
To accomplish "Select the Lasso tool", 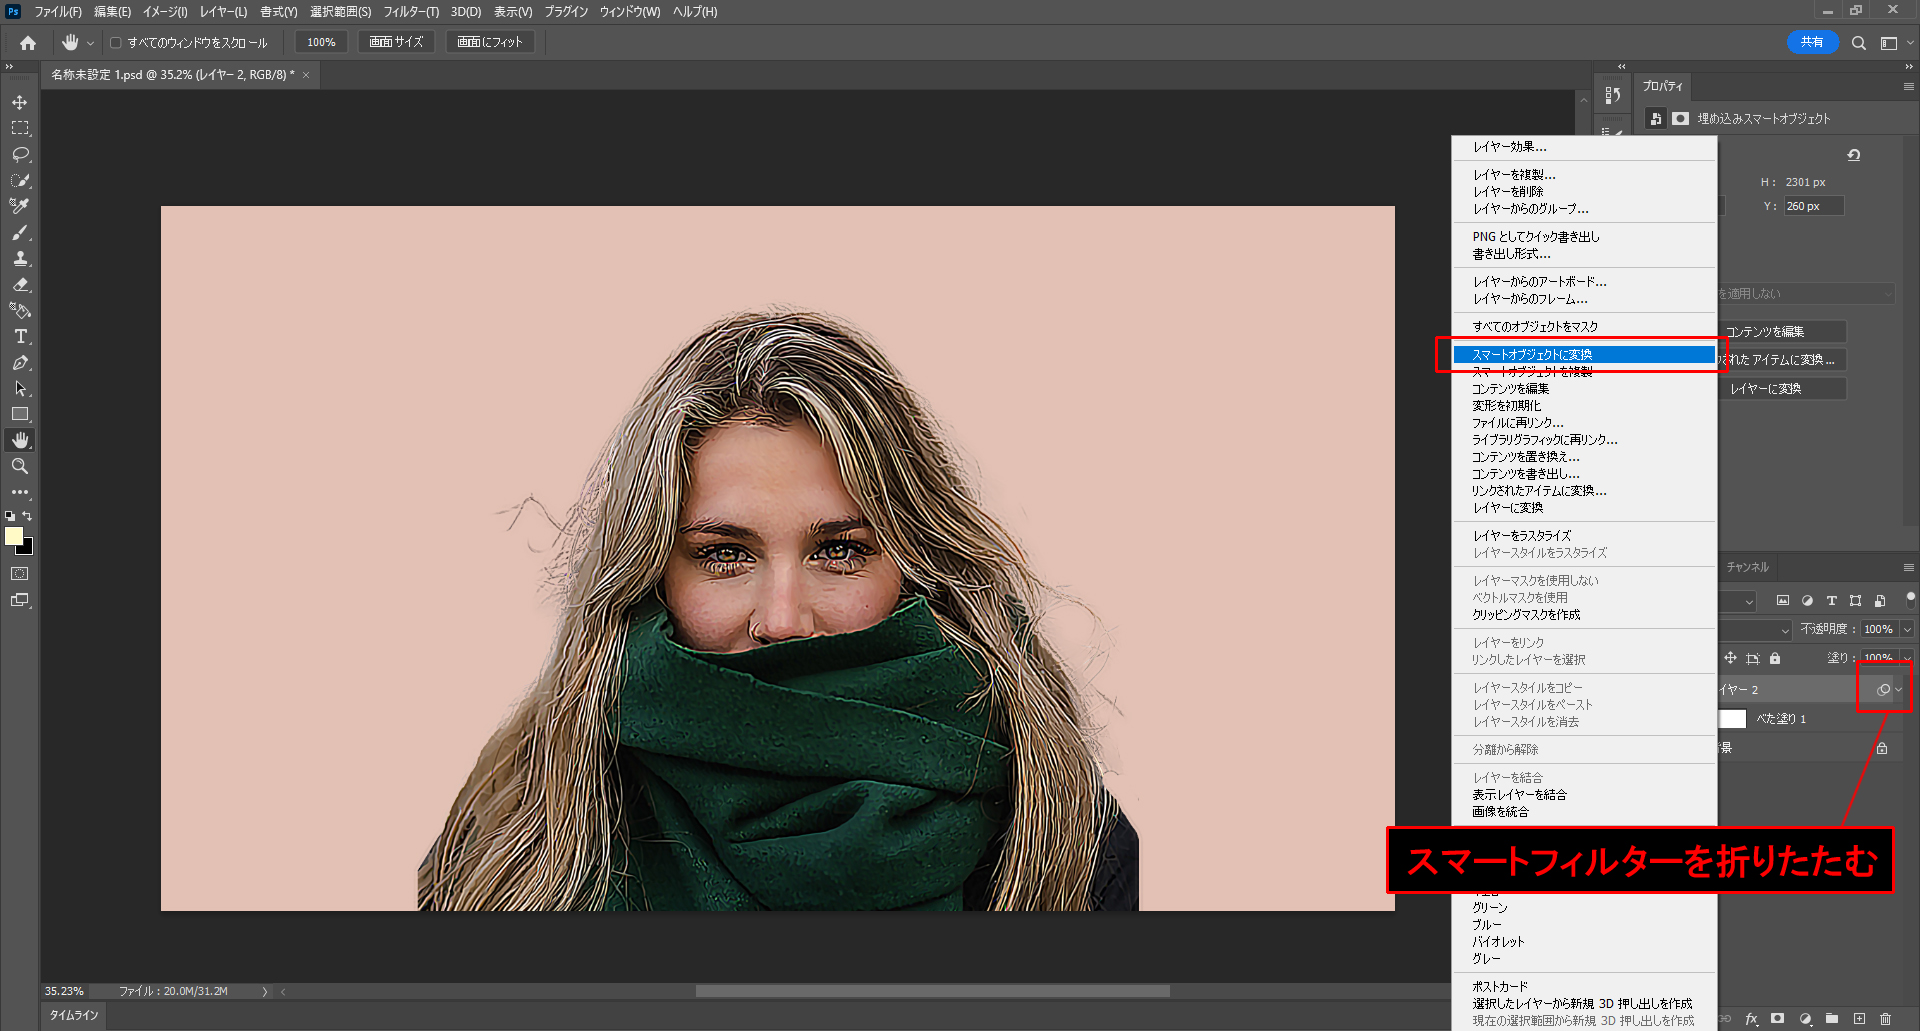I will point(20,155).
